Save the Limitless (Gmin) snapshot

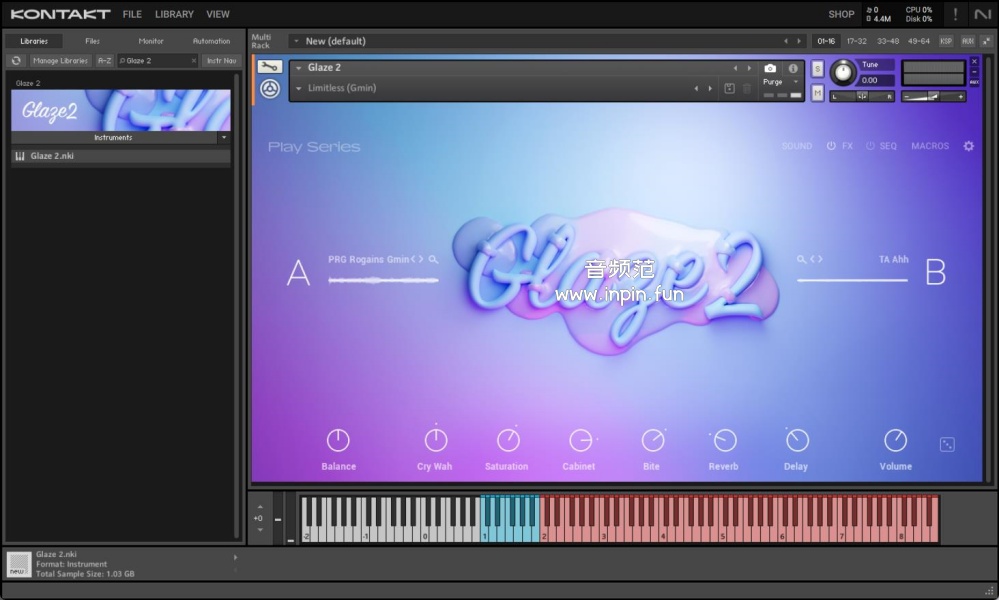[729, 89]
